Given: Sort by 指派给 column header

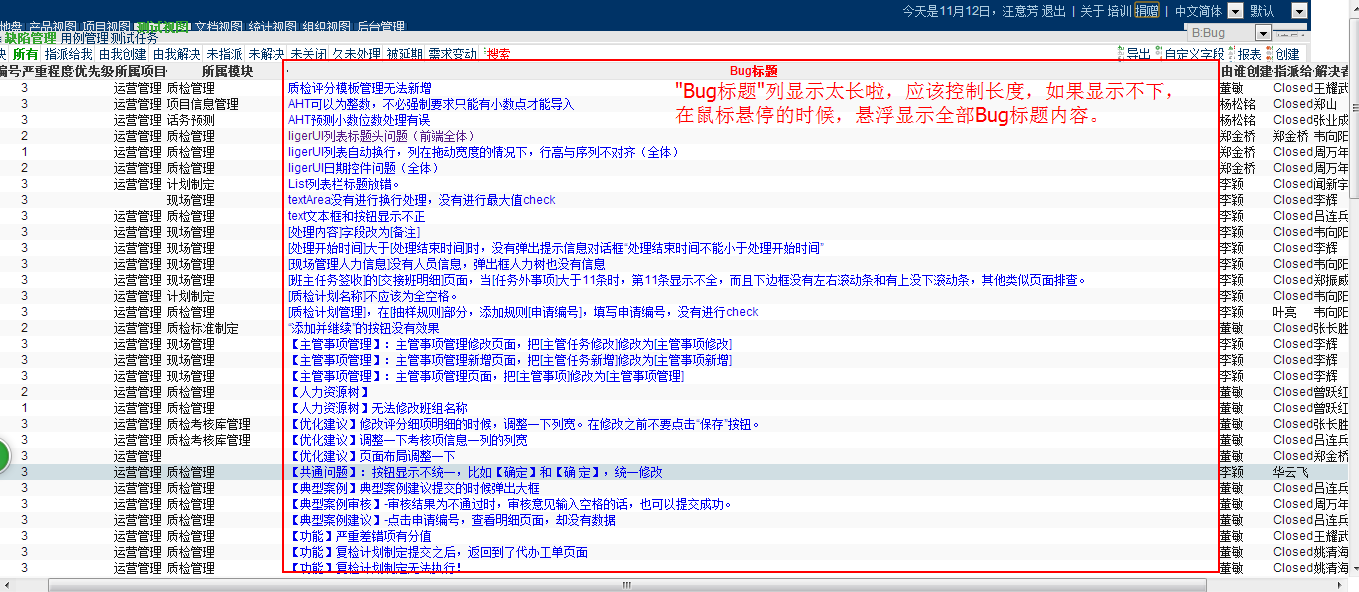Looking at the screenshot, I should (x=1293, y=71).
